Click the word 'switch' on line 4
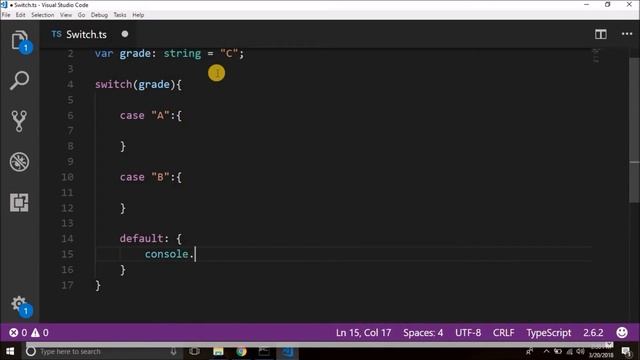This screenshot has width=640, height=360. pyautogui.click(x=113, y=84)
